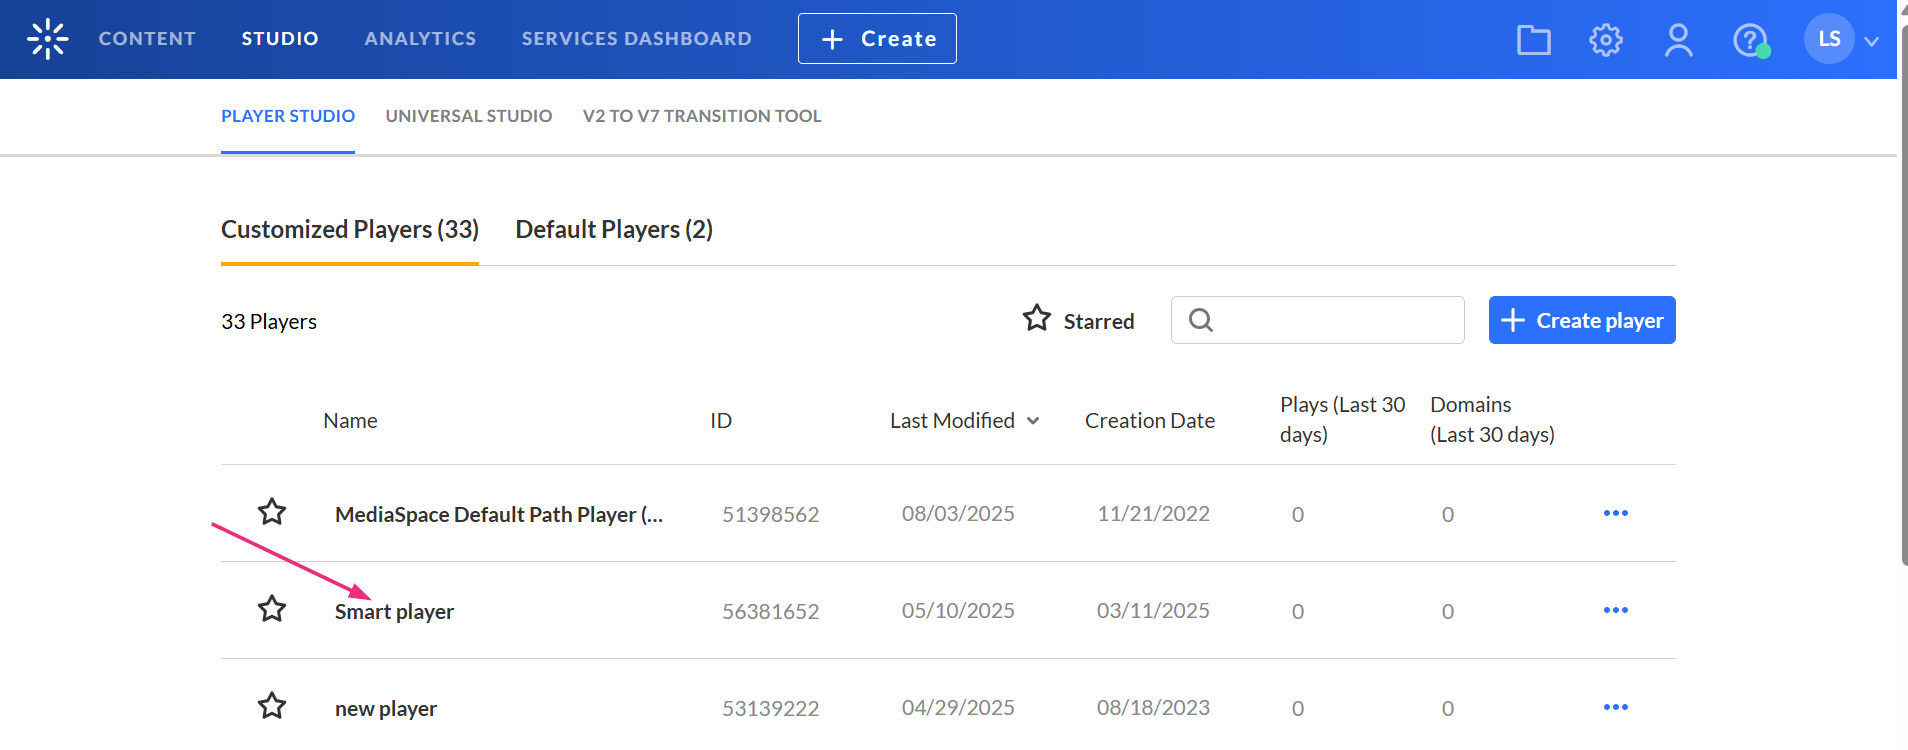The image size is (1908, 750).
Task: Click last modified date 04/29/2025
Action: (958, 708)
